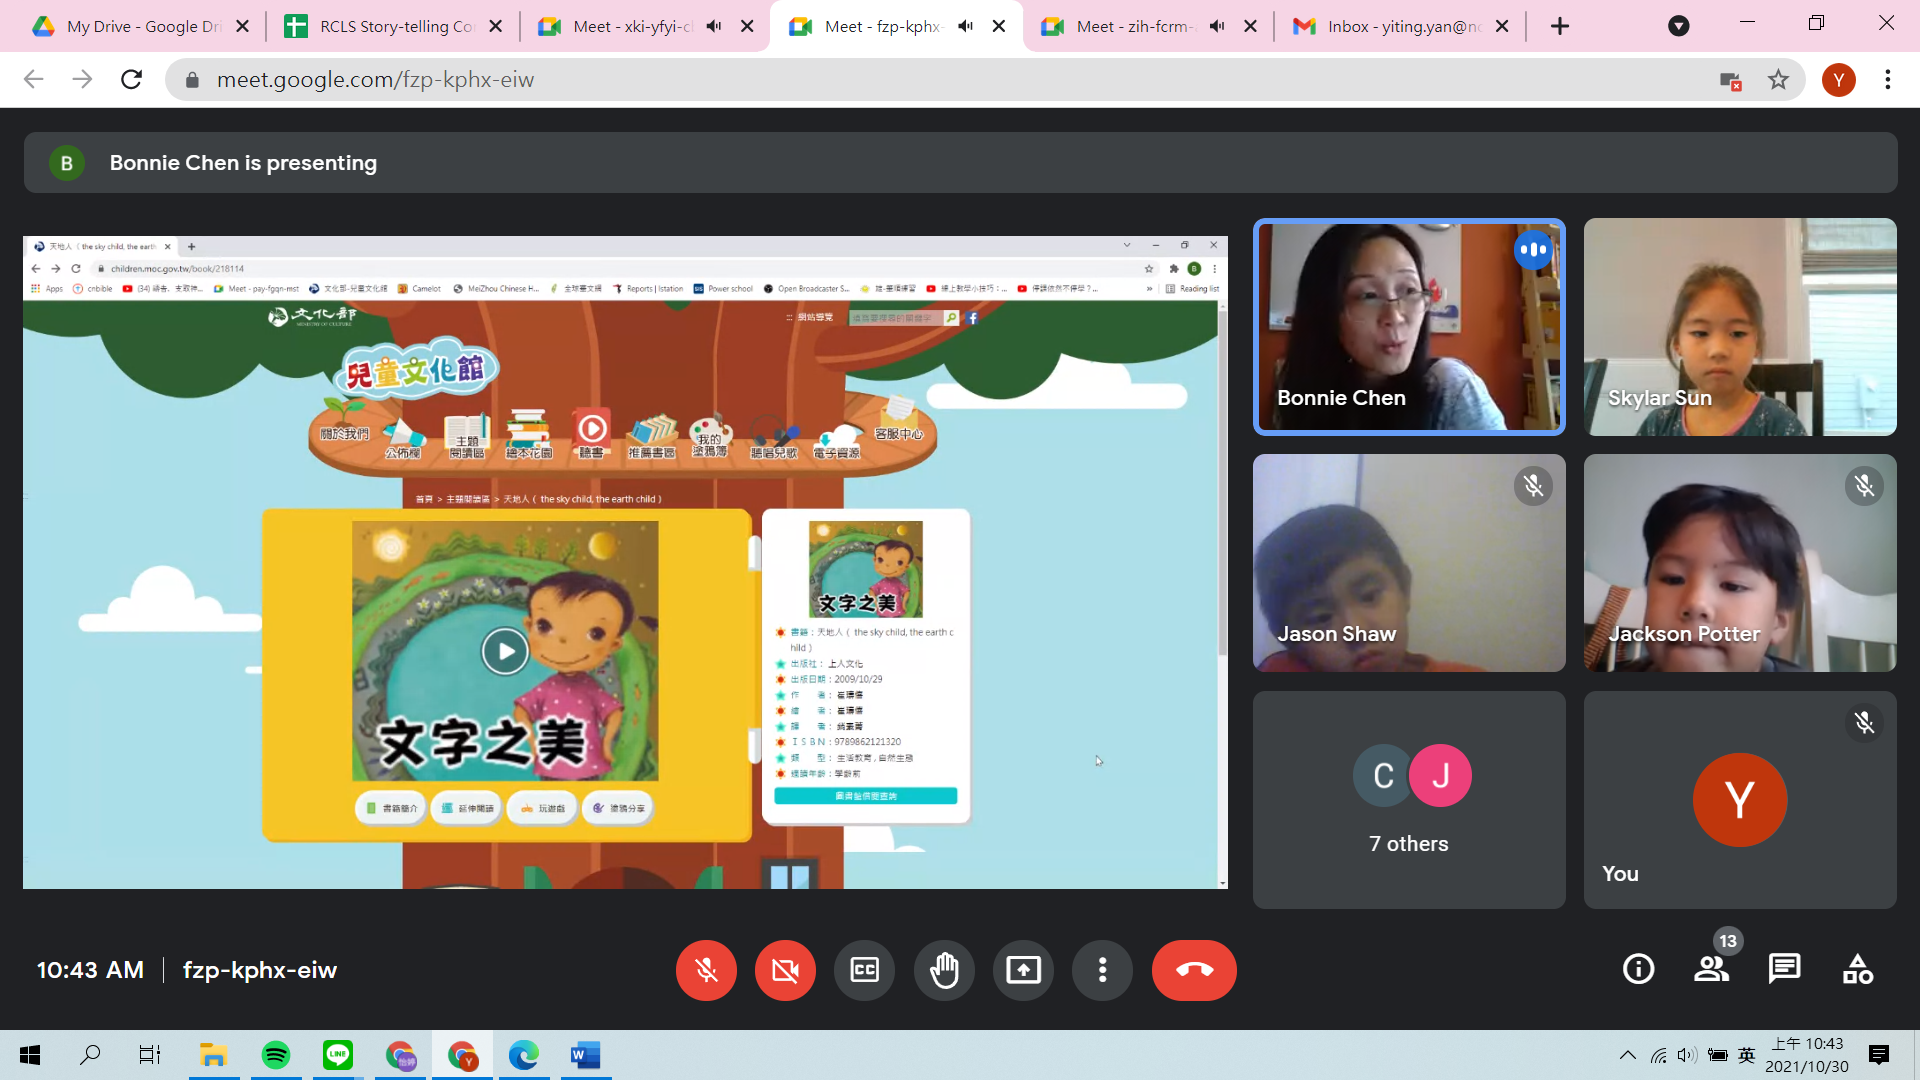Open volume control in system tray
Viewport: 1920px width, 1080px height.
click(x=1687, y=1055)
